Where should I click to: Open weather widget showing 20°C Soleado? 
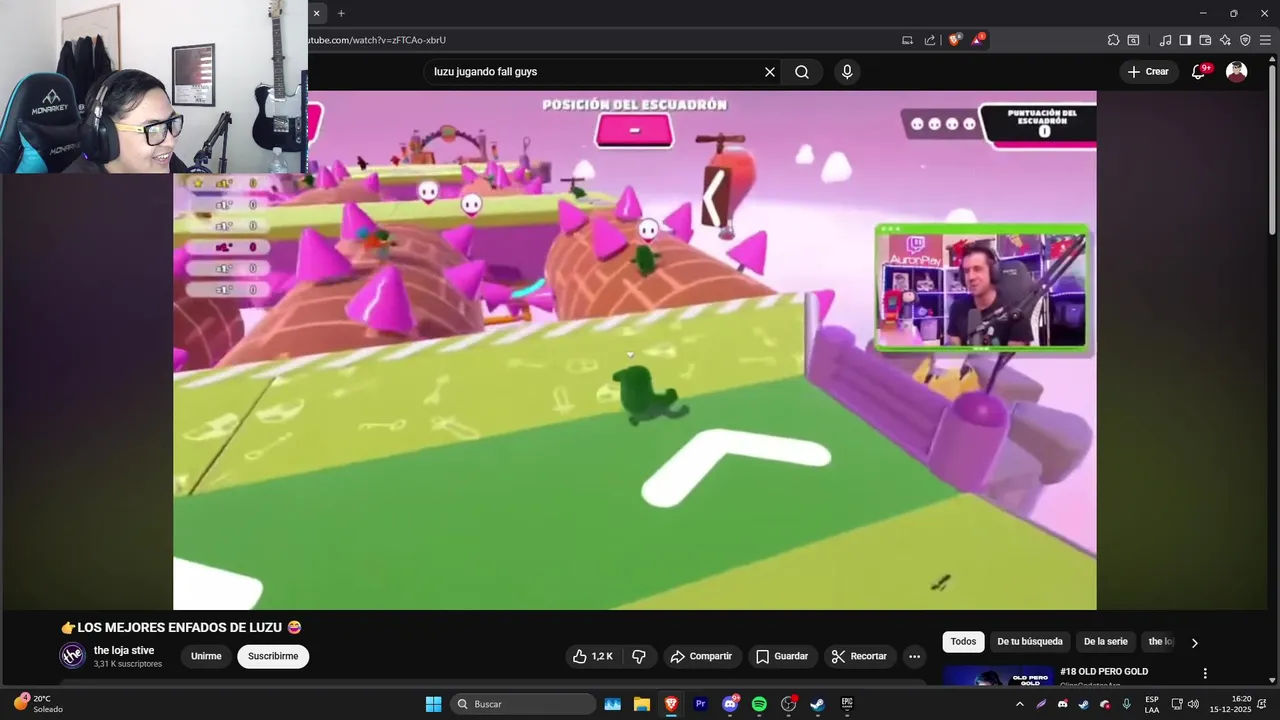coord(40,704)
